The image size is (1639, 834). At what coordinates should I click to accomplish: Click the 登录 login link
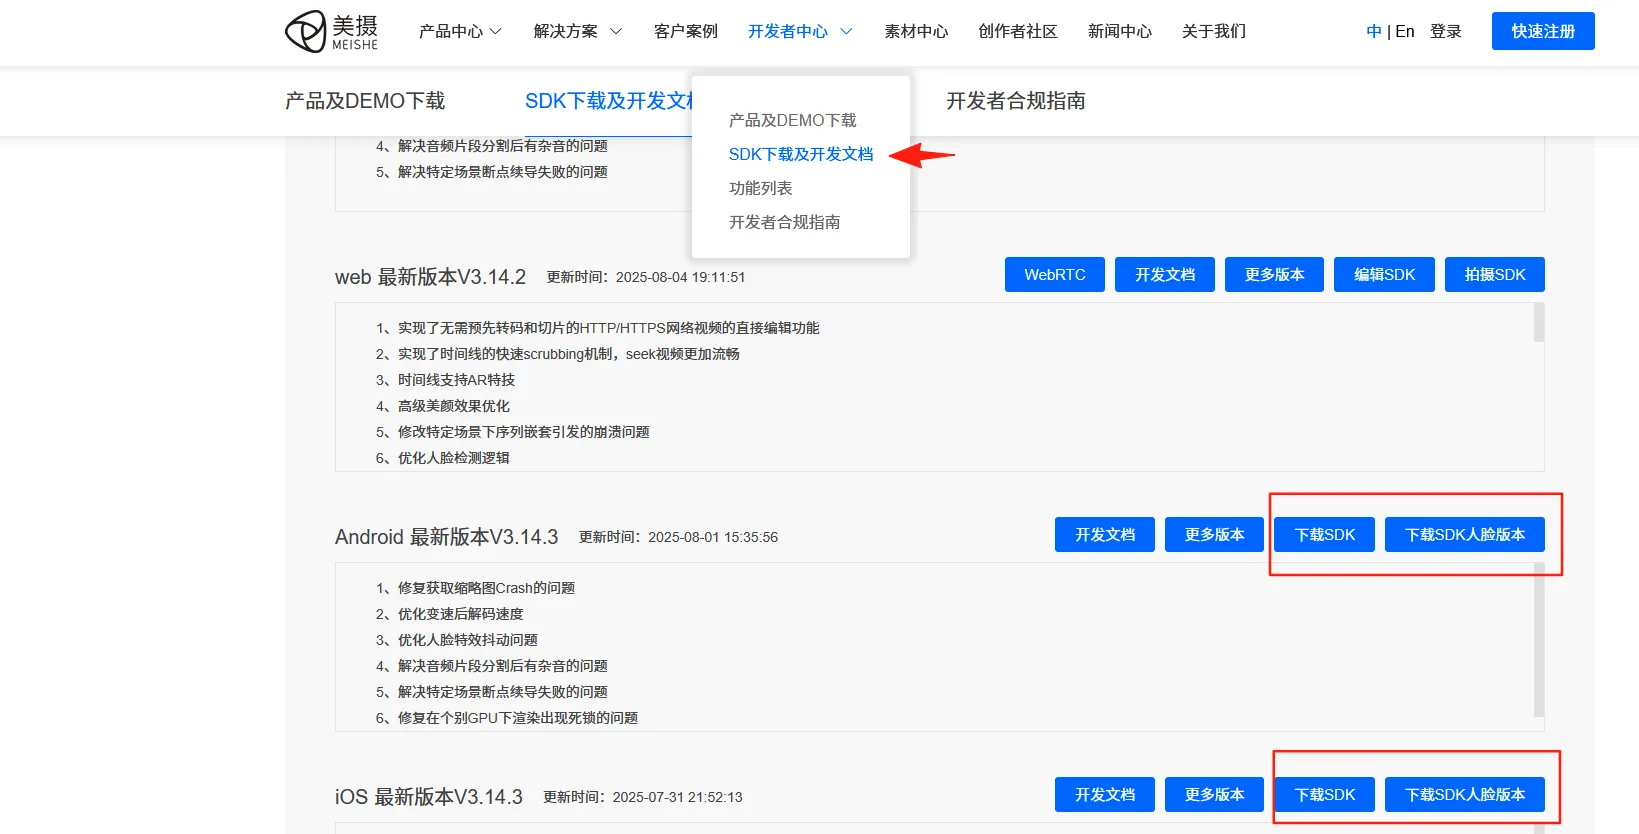click(1445, 32)
